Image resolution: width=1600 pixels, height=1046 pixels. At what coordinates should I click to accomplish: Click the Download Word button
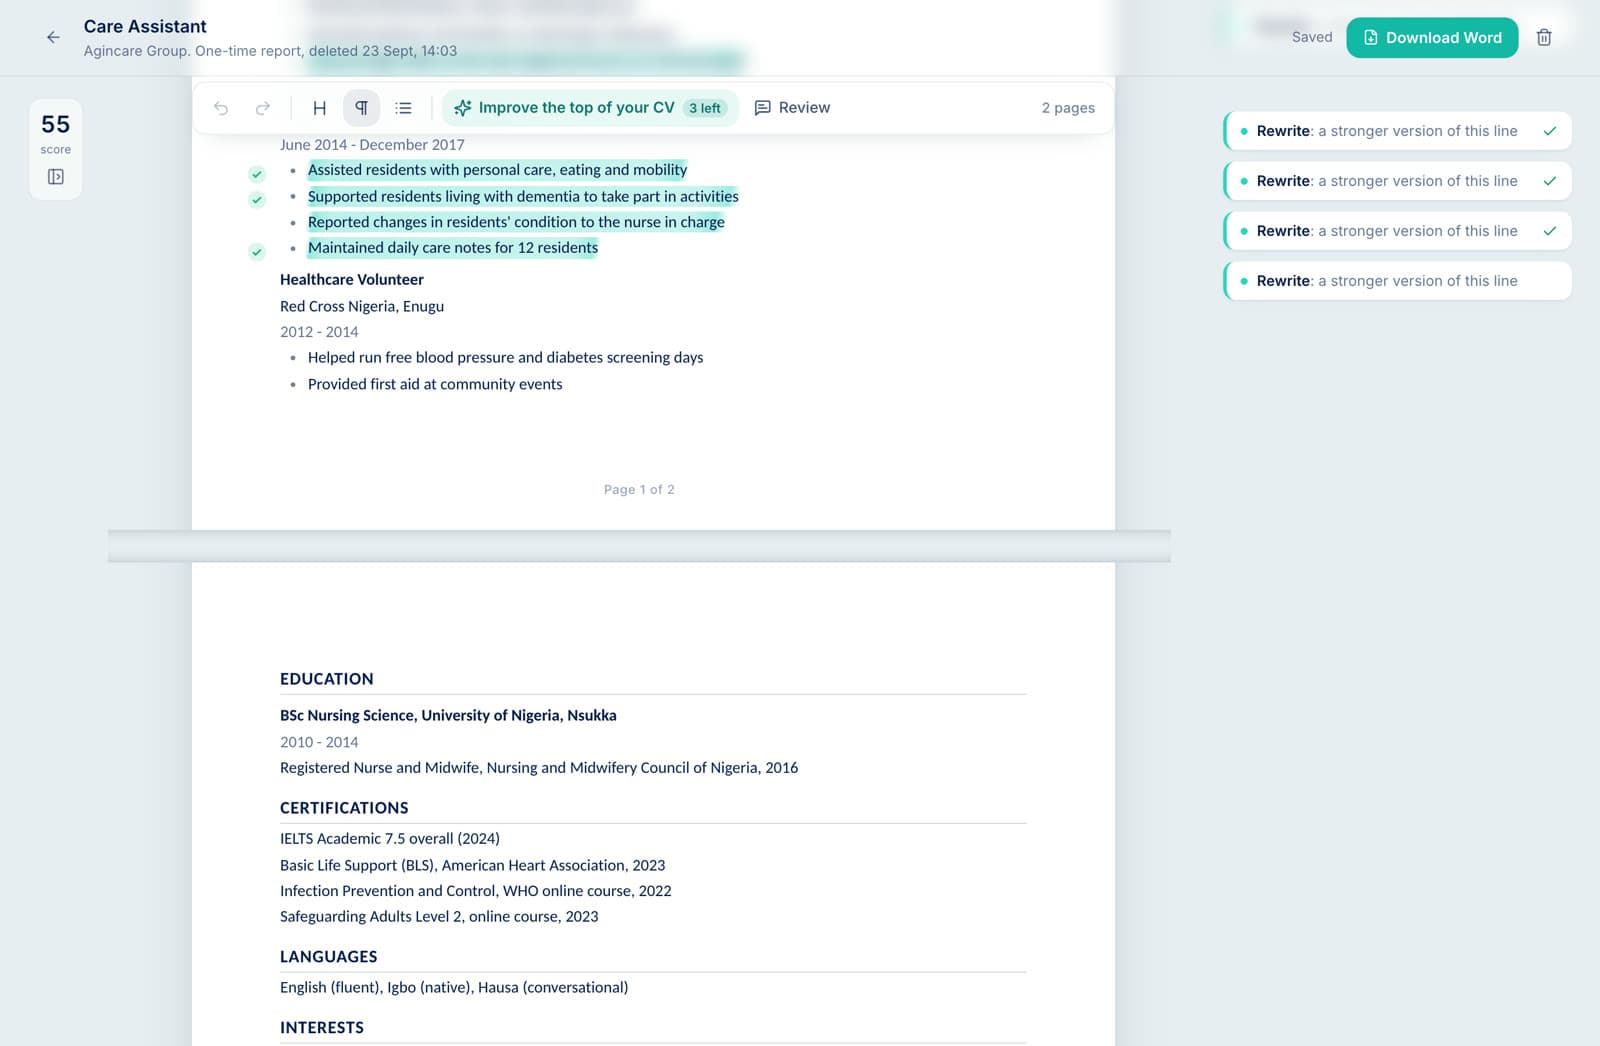click(x=1432, y=38)
